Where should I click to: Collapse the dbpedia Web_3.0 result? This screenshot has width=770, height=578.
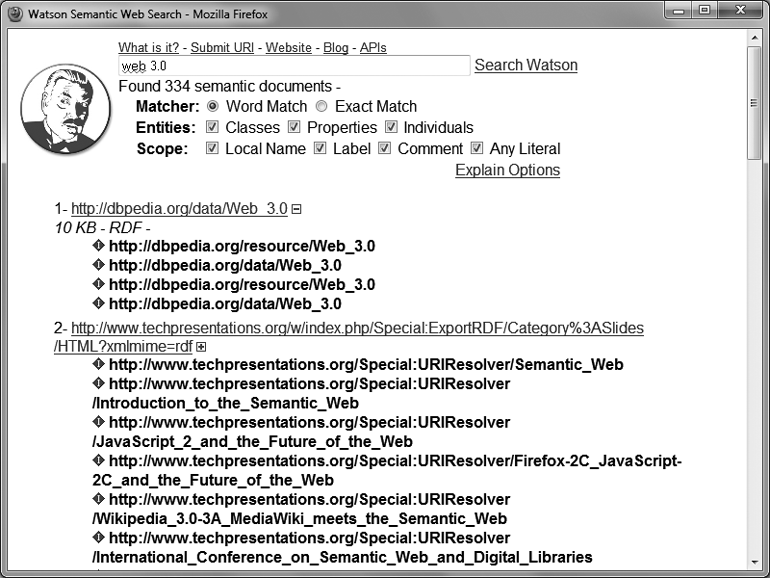click(296, 209)
